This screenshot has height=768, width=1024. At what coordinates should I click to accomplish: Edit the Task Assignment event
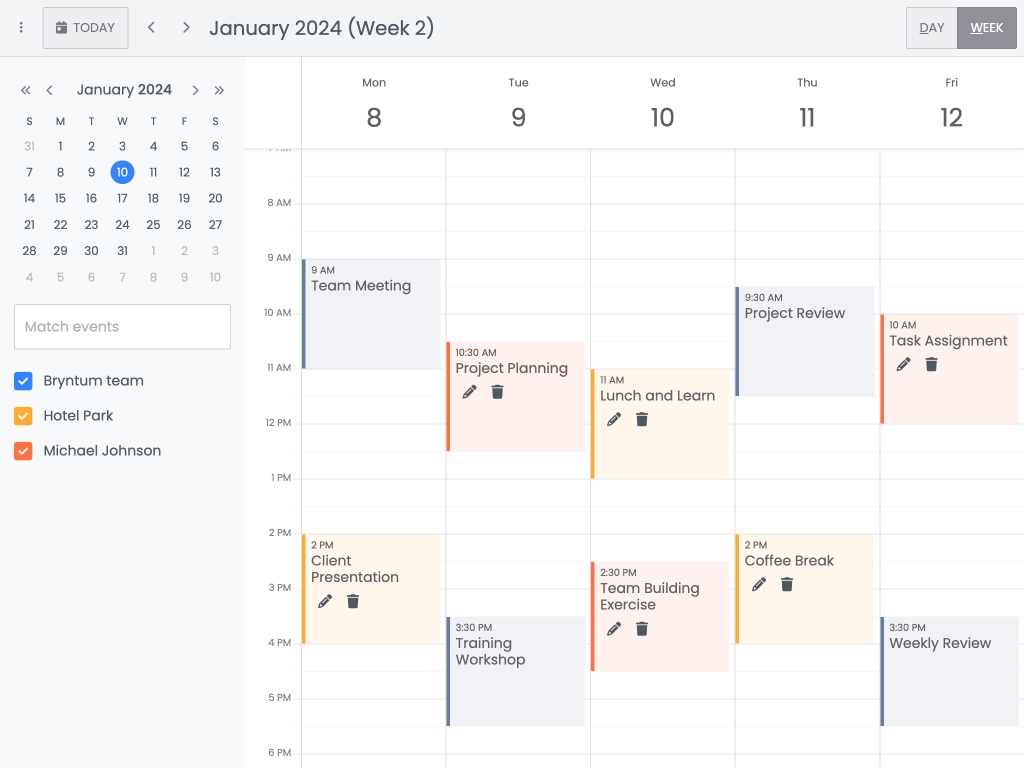pyautogui.click(x=903, y=364)
